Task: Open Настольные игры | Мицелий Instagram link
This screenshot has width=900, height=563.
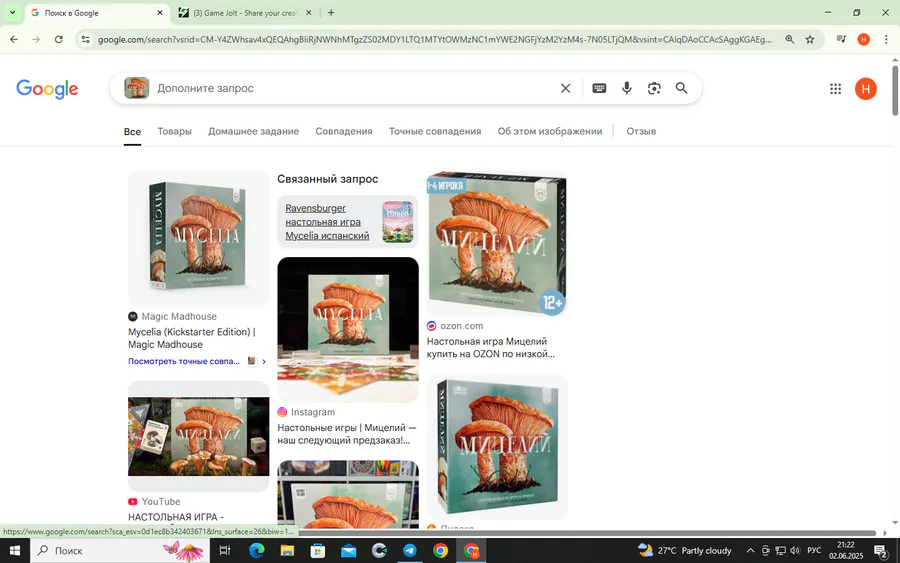Action: tap(346, 434)
